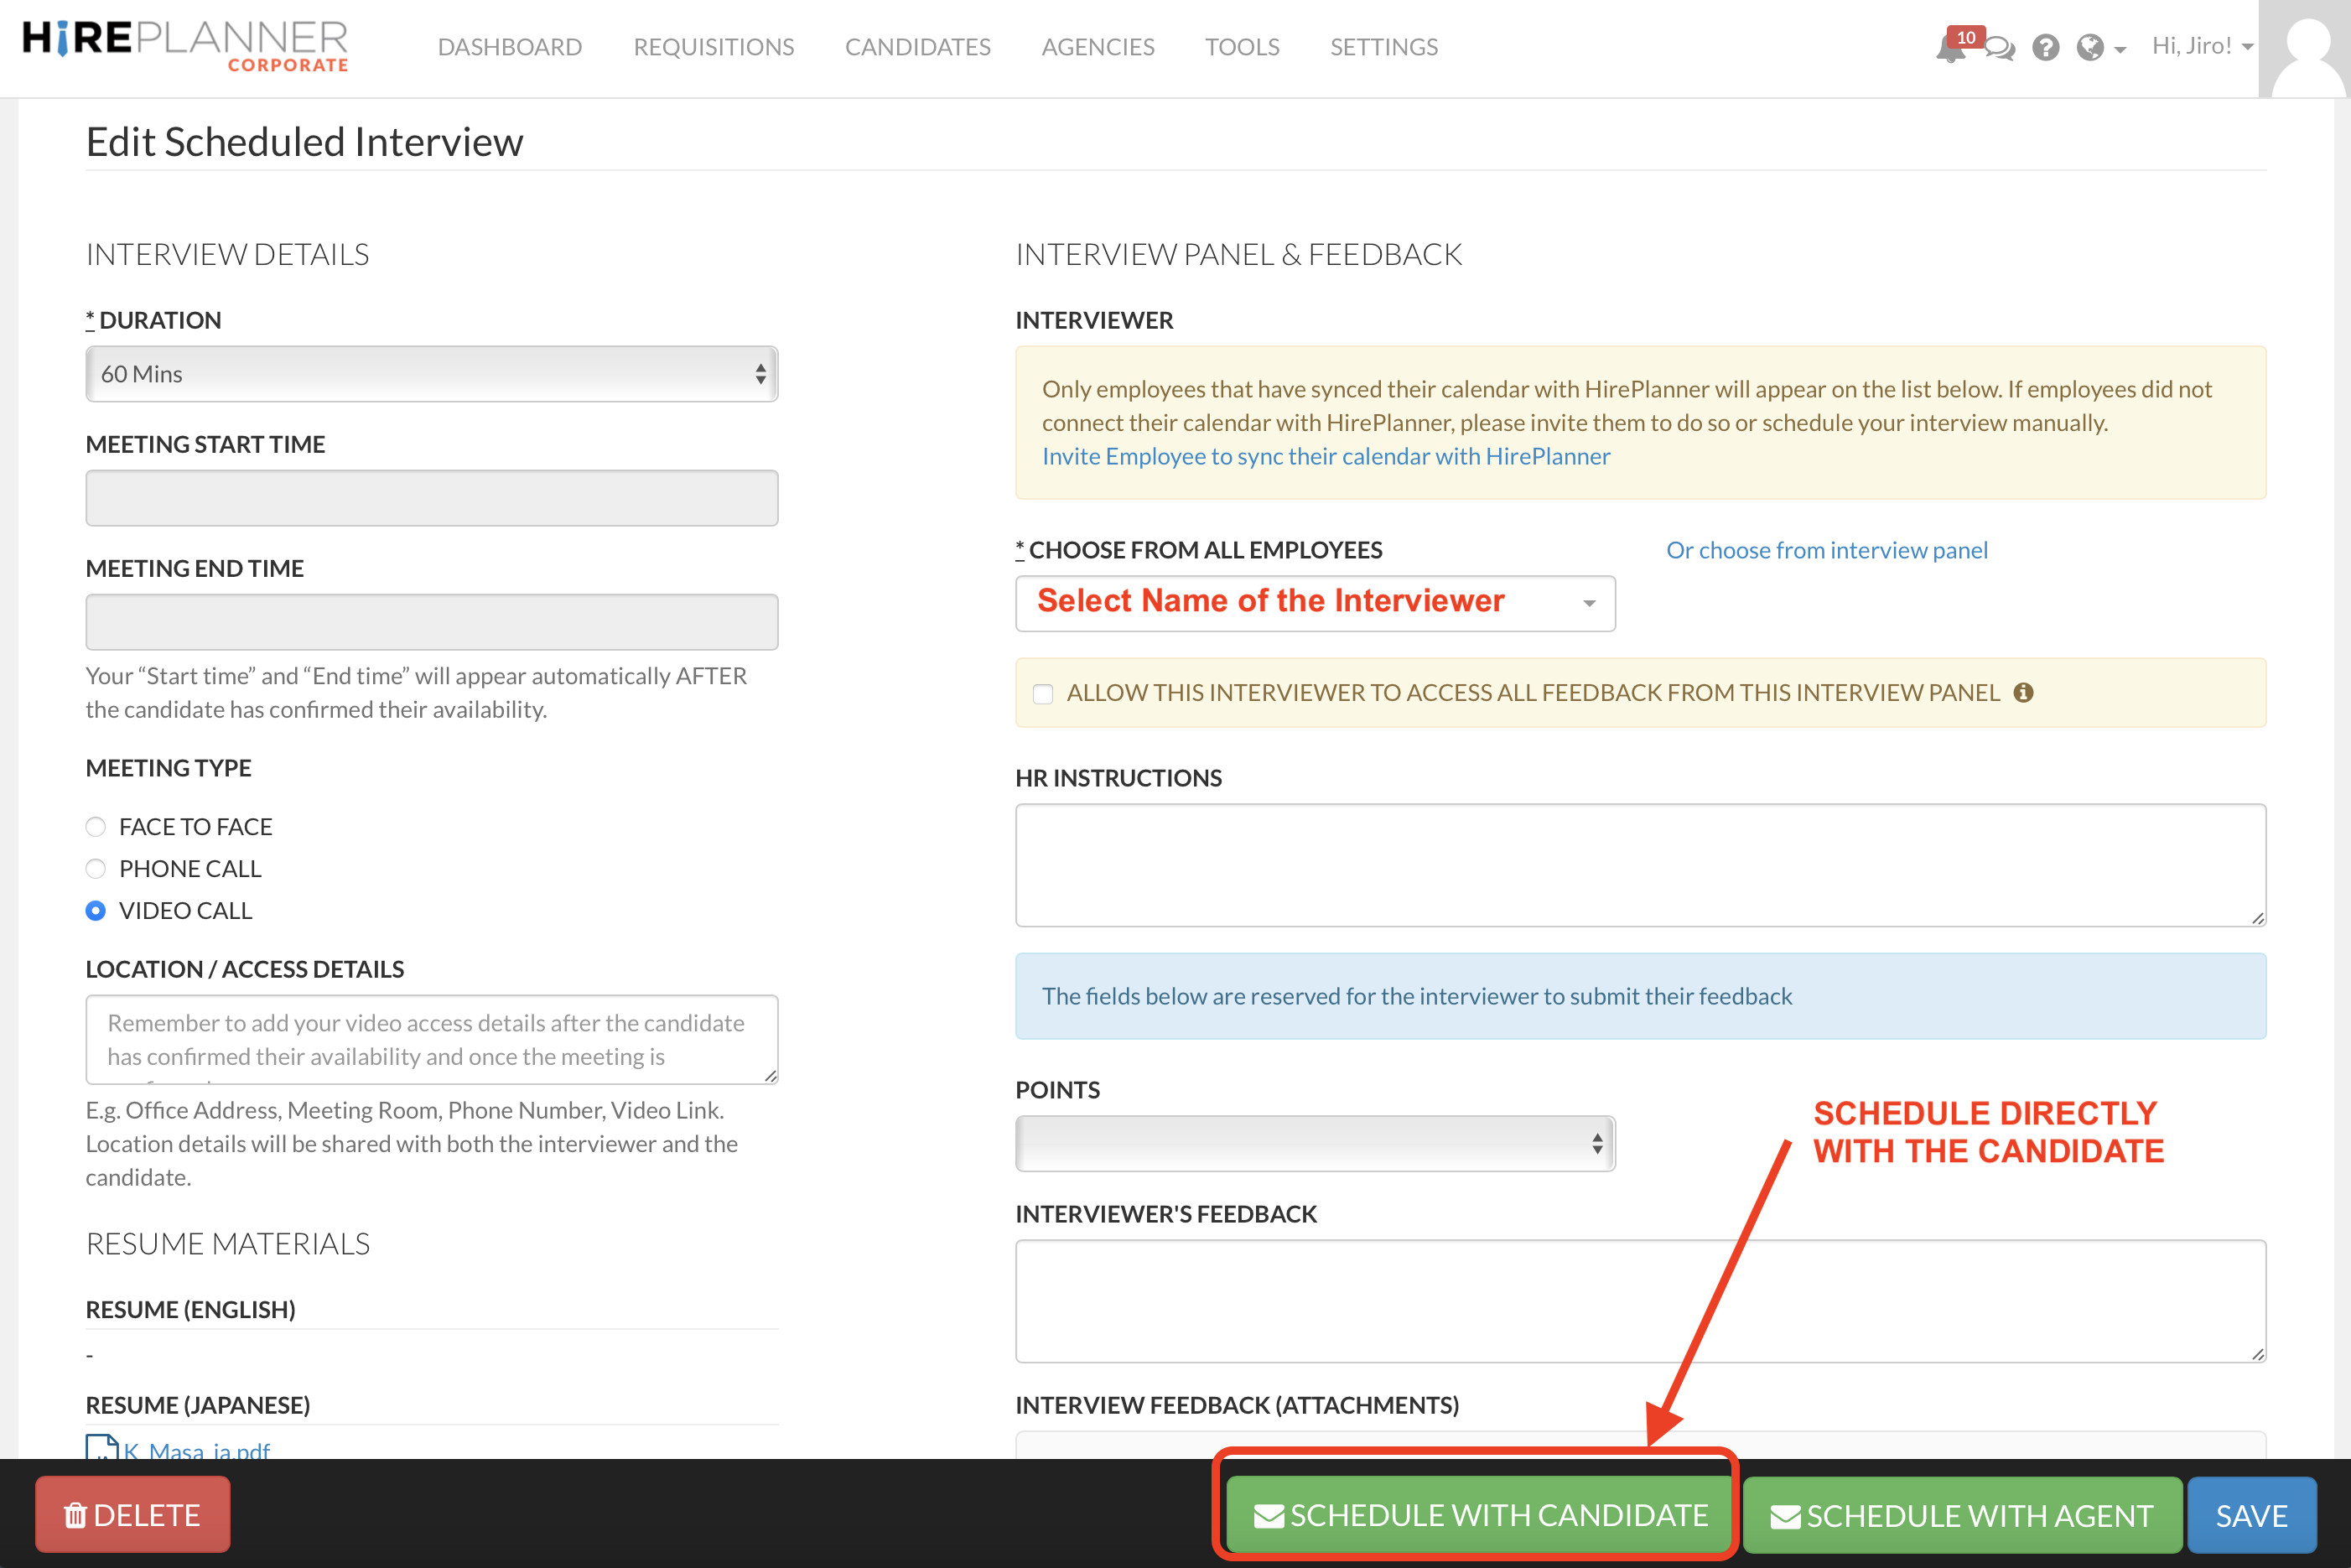The height and width of the screenshot is (1568, 2351).
Task: Select the Face to Face meeting type
Action: pyautogui.click(x=96, y=827)
